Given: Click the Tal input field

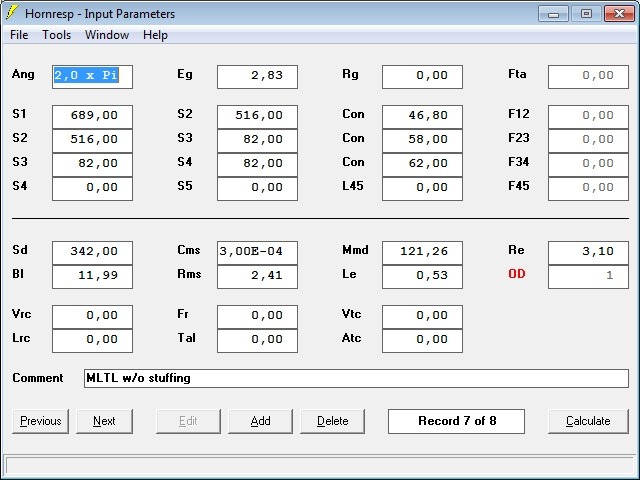Looking at the screenshot, I should tap(258, 341).
